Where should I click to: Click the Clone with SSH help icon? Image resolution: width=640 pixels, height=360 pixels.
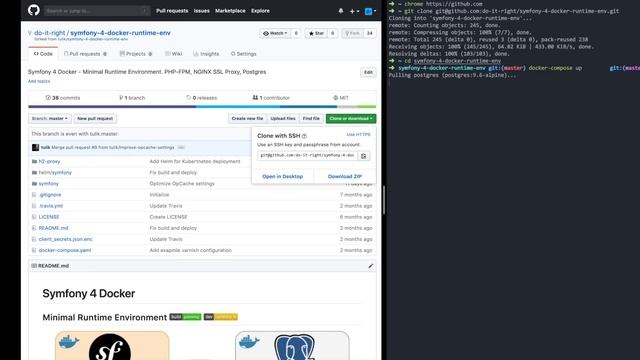click(x=304, y=136)
